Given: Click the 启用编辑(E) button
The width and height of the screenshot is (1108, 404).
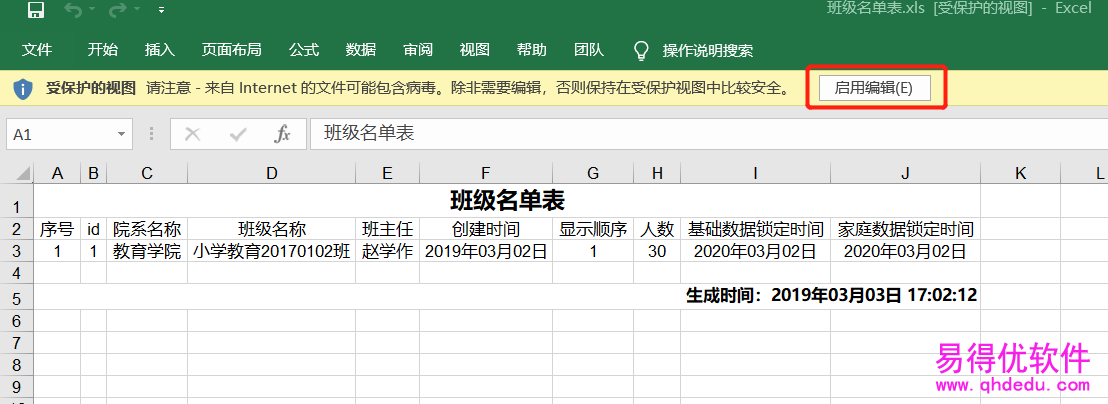Looking at the screenshot, I should click(874, 88).
